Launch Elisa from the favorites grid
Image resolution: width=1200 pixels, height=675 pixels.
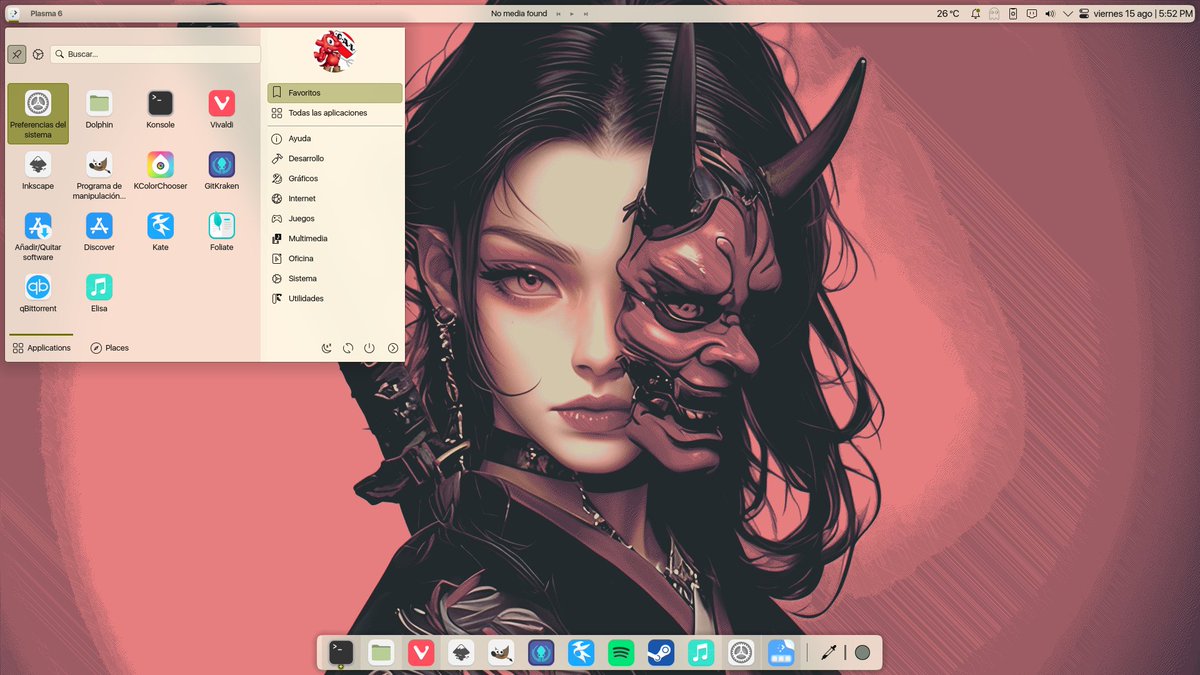(99, 293)
